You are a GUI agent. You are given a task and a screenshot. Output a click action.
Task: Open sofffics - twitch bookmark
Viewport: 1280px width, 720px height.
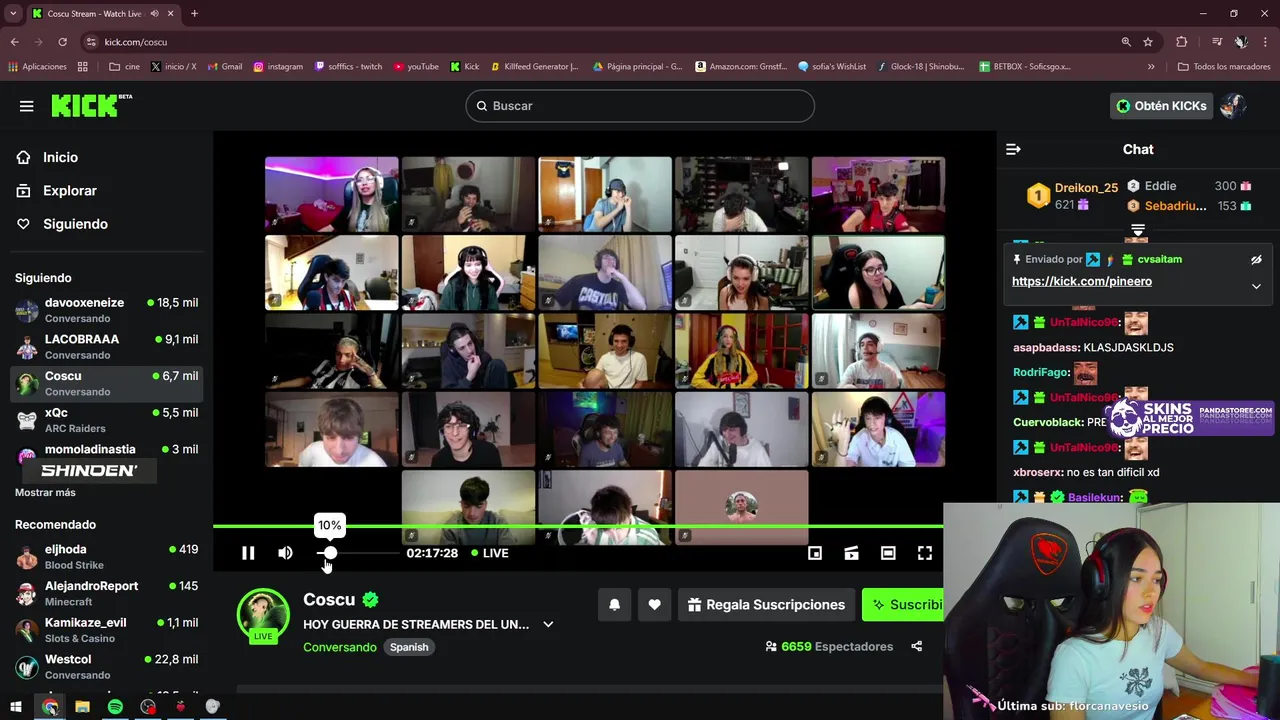348,67
